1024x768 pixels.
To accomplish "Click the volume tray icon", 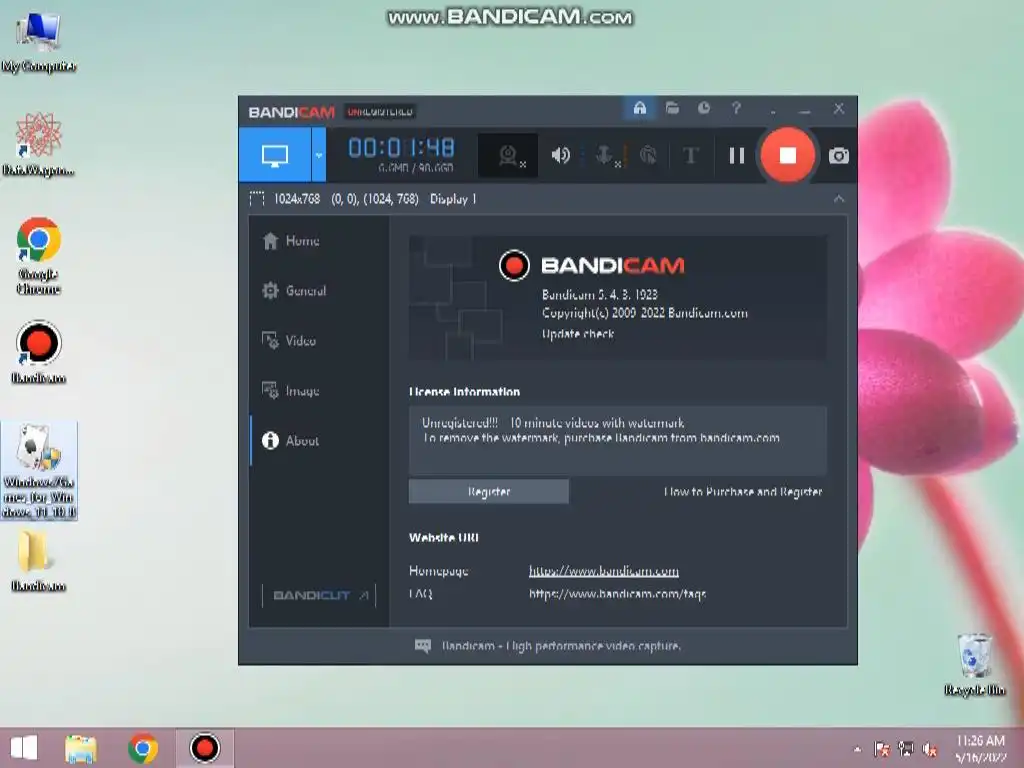I will [930, 749].
